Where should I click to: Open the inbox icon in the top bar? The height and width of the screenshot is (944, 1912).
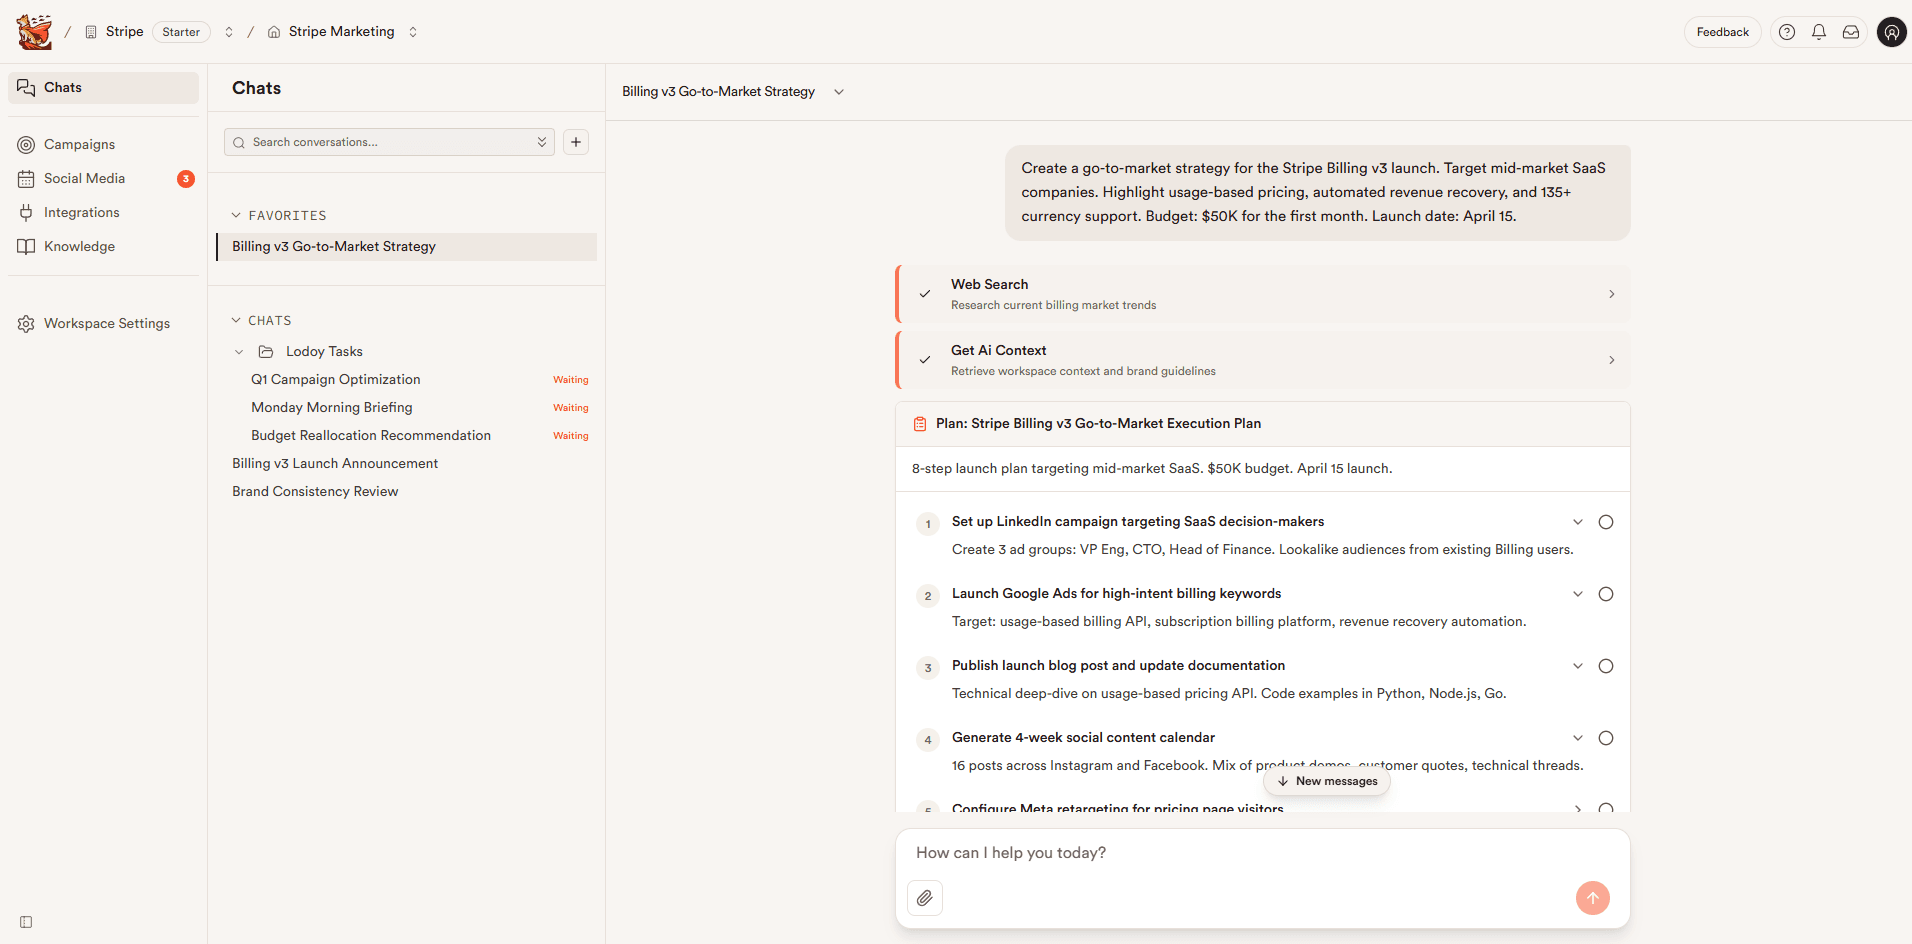point(1851,31)
